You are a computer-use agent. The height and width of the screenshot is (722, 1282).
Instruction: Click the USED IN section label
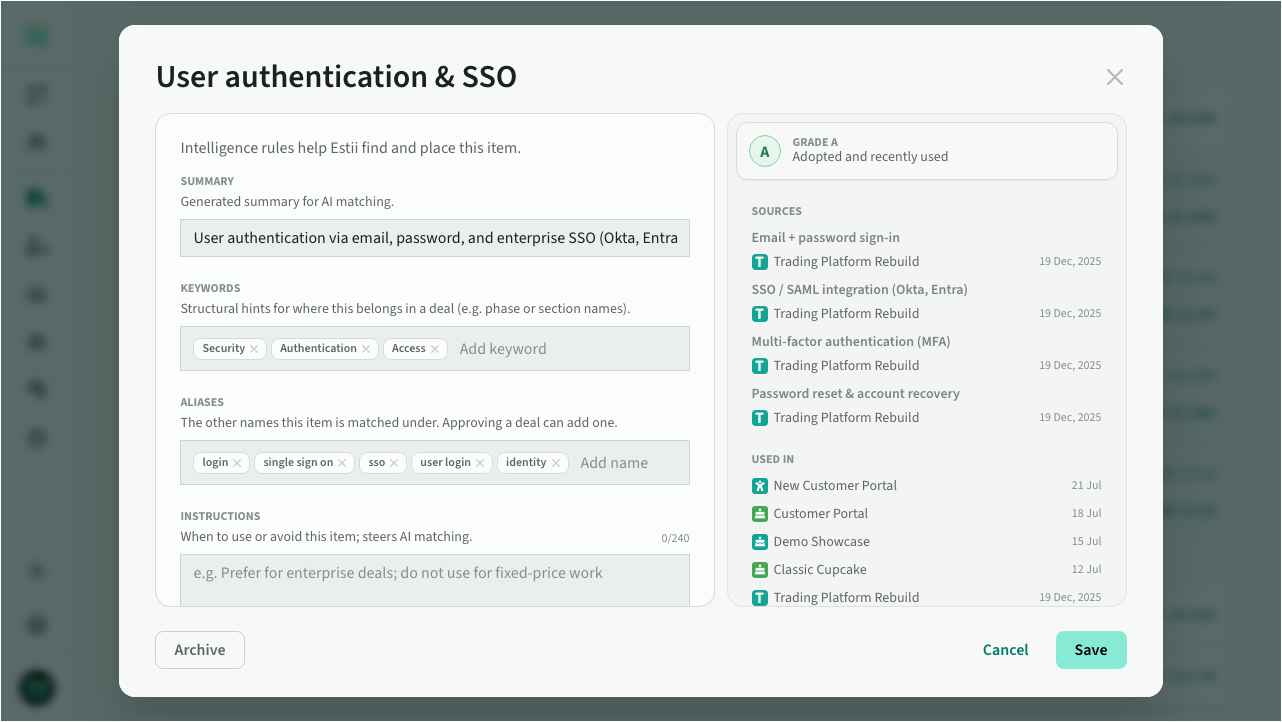point(773,460)
